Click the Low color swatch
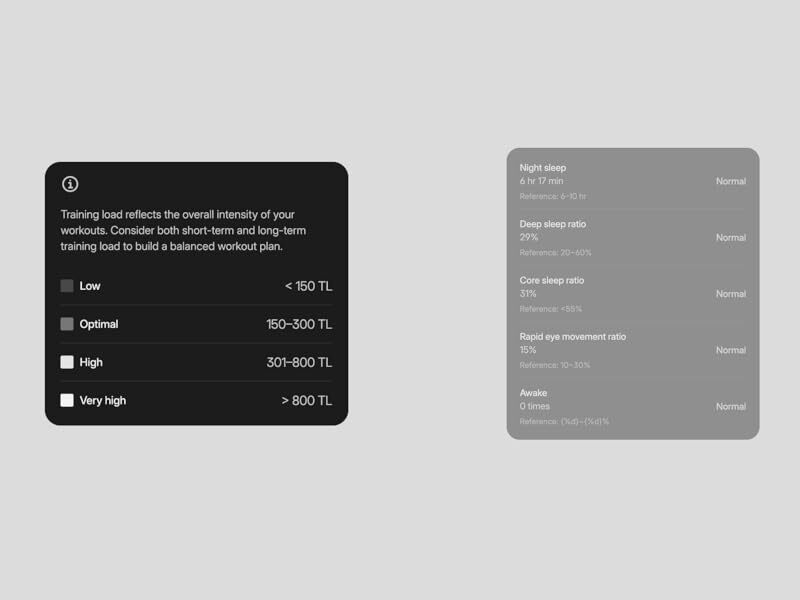 (x=67, y=286)
